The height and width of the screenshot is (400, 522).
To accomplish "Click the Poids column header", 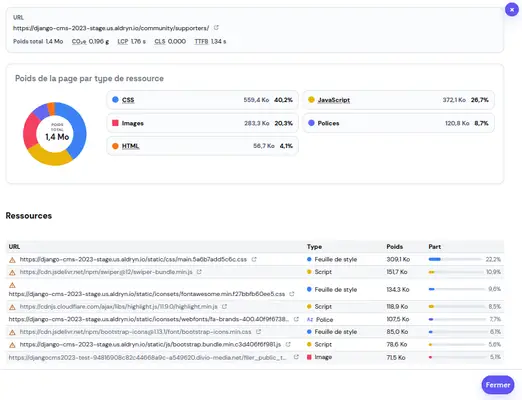I will click(395, 247).
